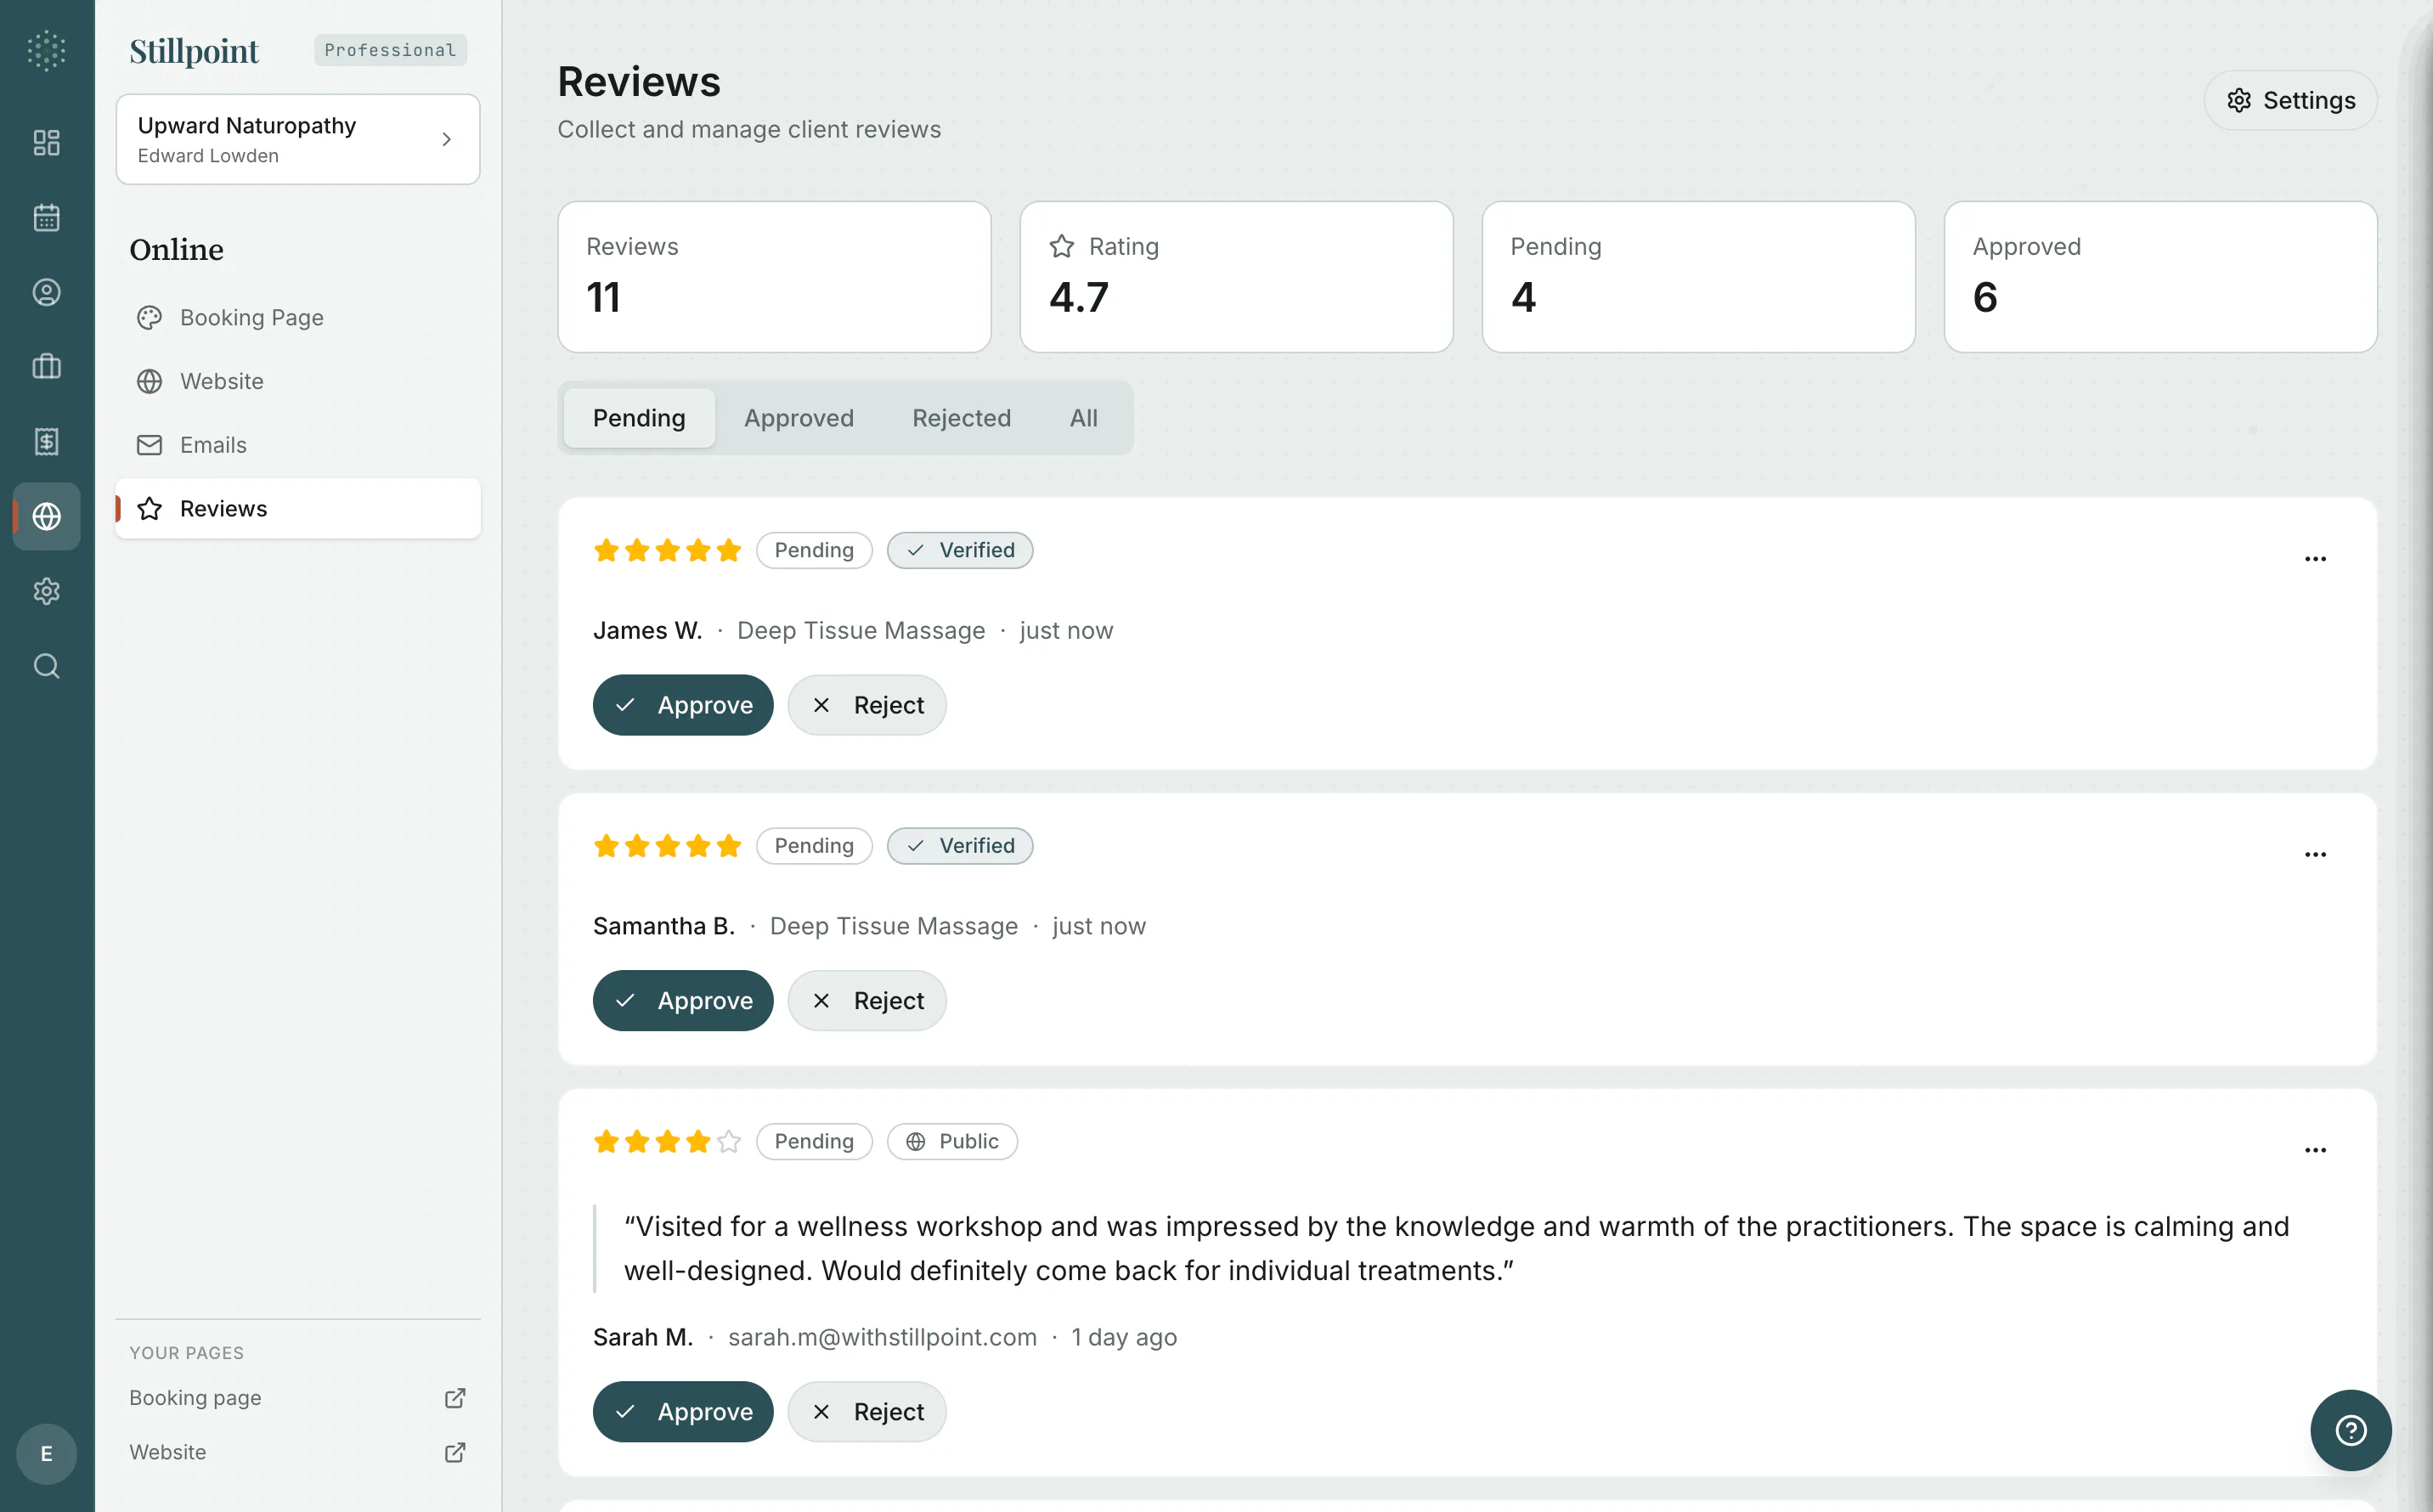Click the Booking page link under Your Pages
The height and width of the screenshot is (1512, 2433).
195,1398
